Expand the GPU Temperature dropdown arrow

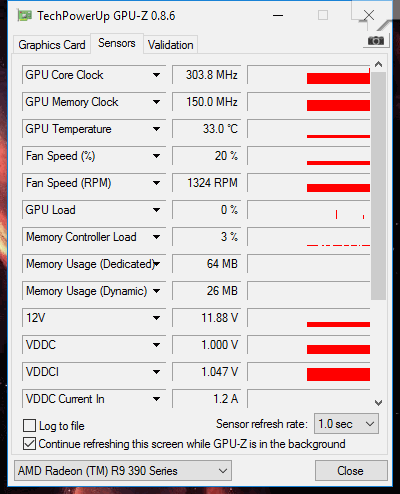click(156, 129)
